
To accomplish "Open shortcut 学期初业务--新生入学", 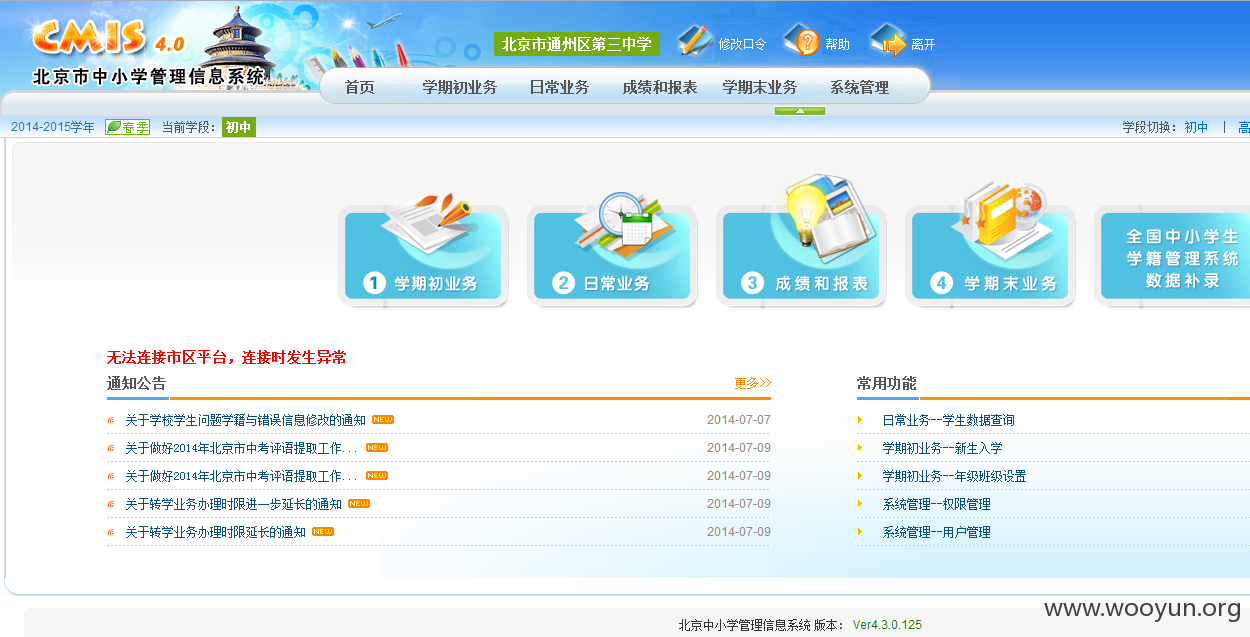I will click(942, 448).
